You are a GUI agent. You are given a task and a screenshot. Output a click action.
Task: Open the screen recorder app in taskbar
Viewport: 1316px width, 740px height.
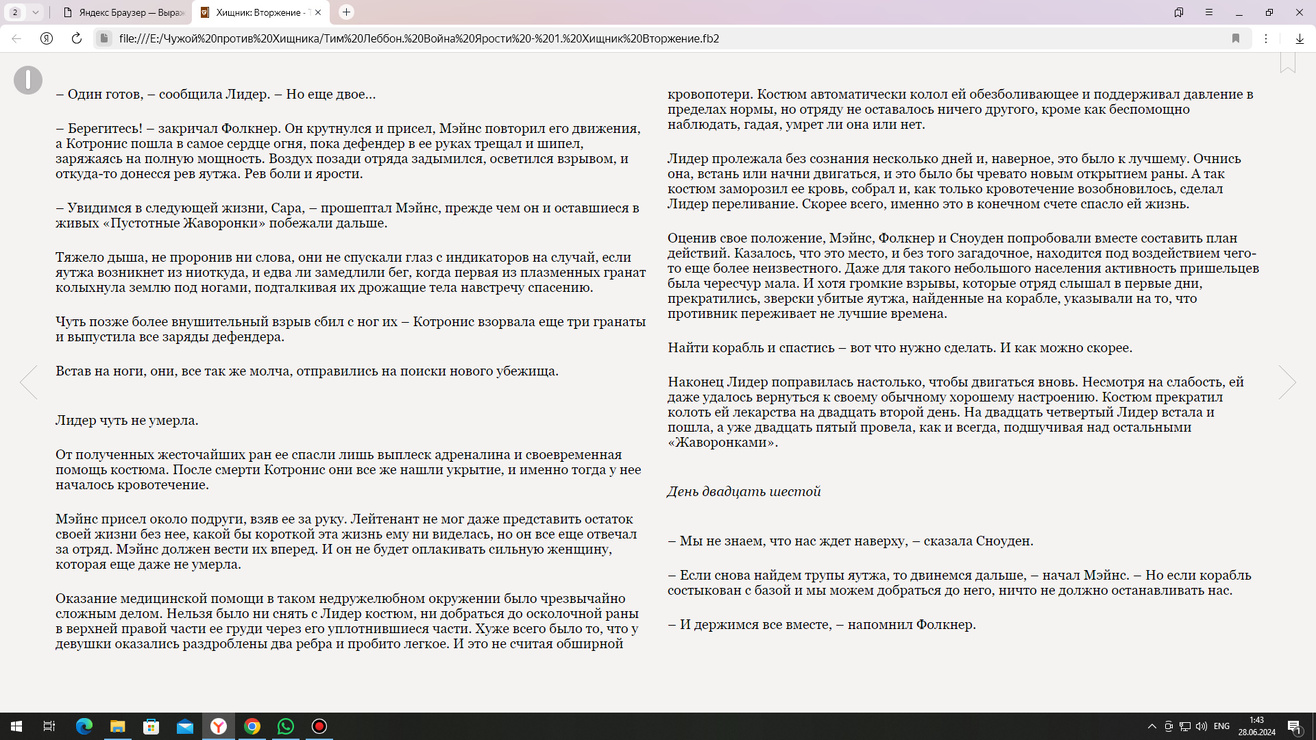[320, 726]
